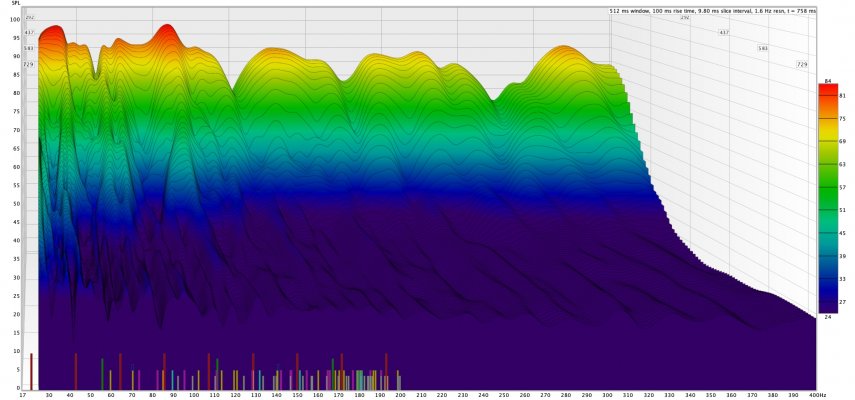Viewport: 855px width, 400px height.
Task: Click the 24 label below the color scale
Action: pos(827,317)
